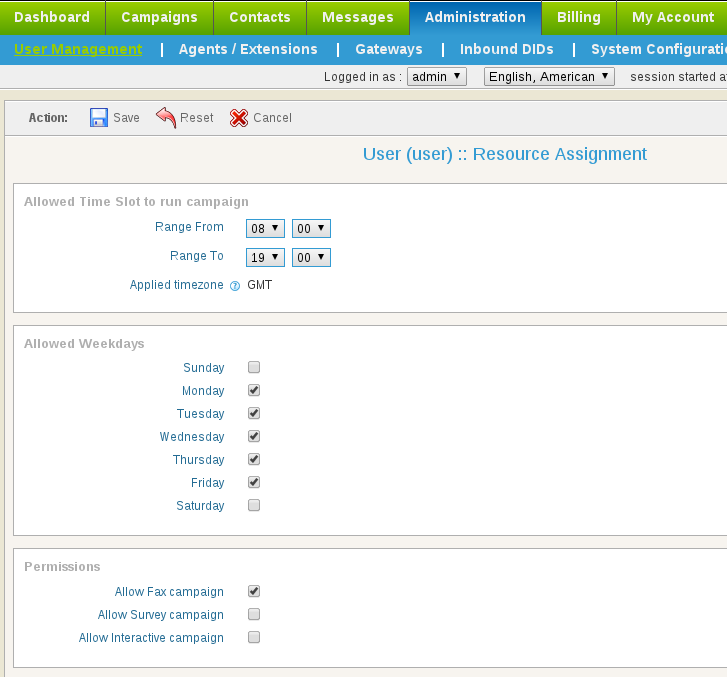Open the Gateways submenu link
Image resolution: width=727 pixels, height=677 pixels.
(389, 49)
